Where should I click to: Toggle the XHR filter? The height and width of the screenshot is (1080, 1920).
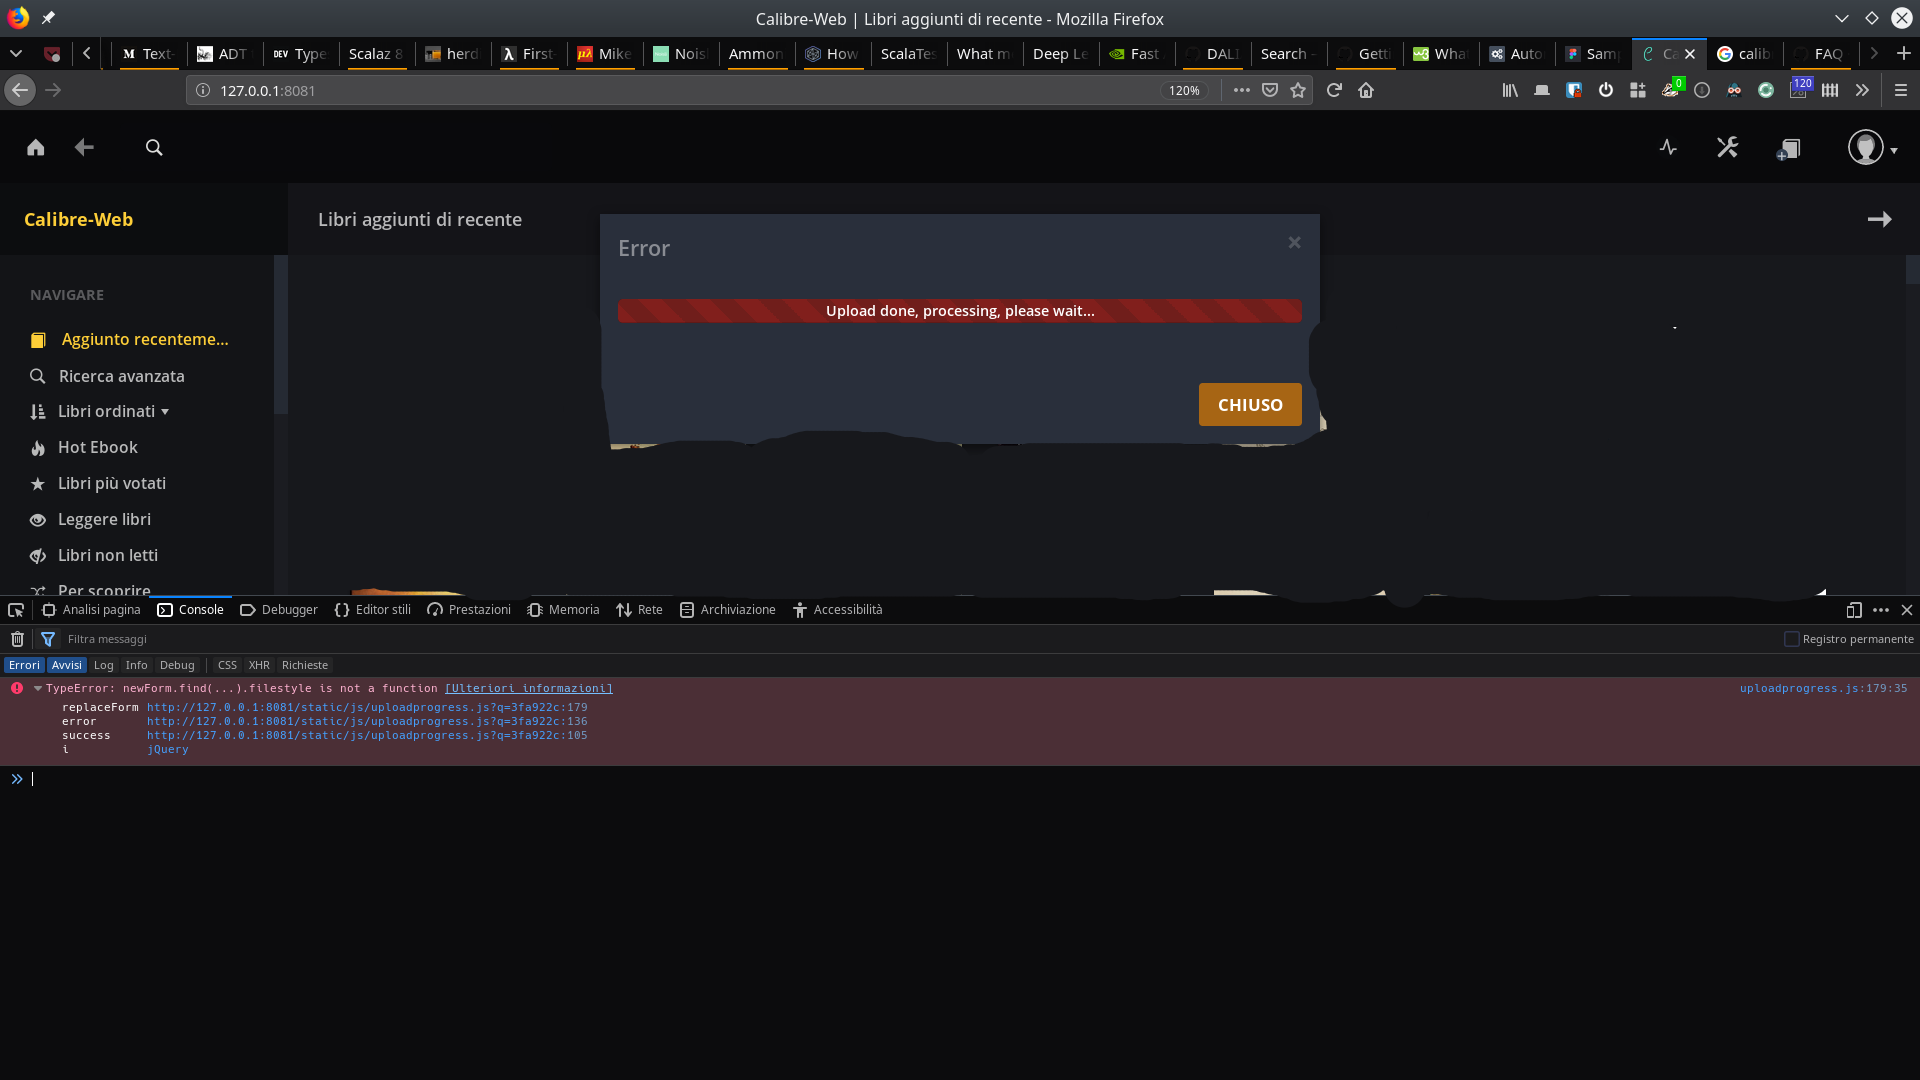click(259, 665)
